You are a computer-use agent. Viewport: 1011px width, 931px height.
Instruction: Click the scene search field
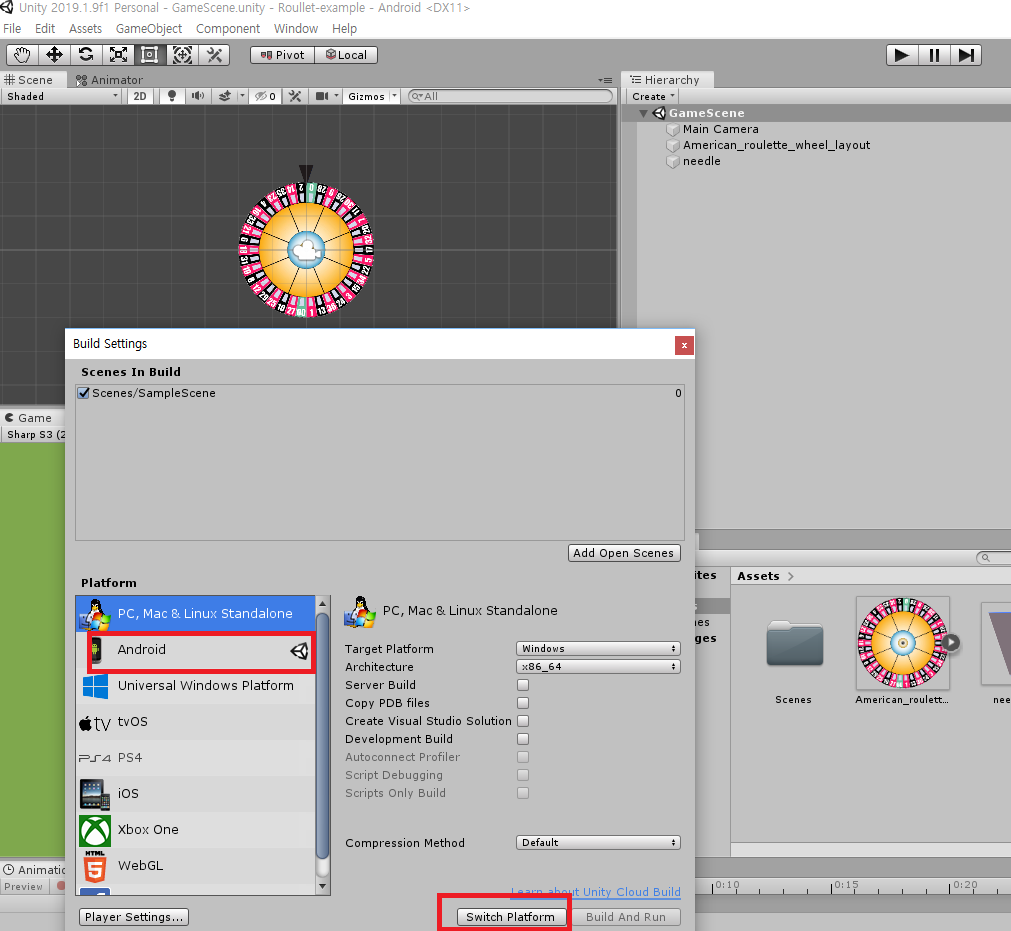(x=511, y=96)
